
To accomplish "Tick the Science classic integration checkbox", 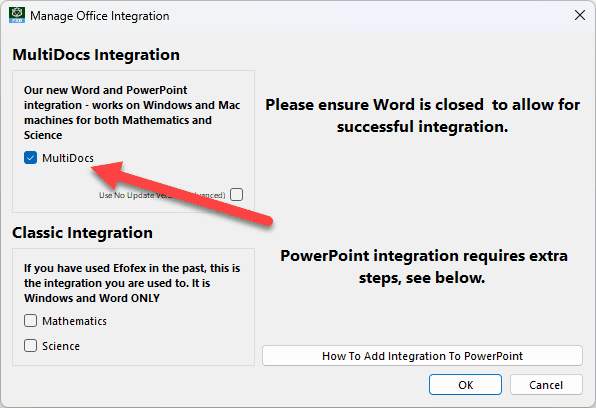I will (x=30, y=346).
